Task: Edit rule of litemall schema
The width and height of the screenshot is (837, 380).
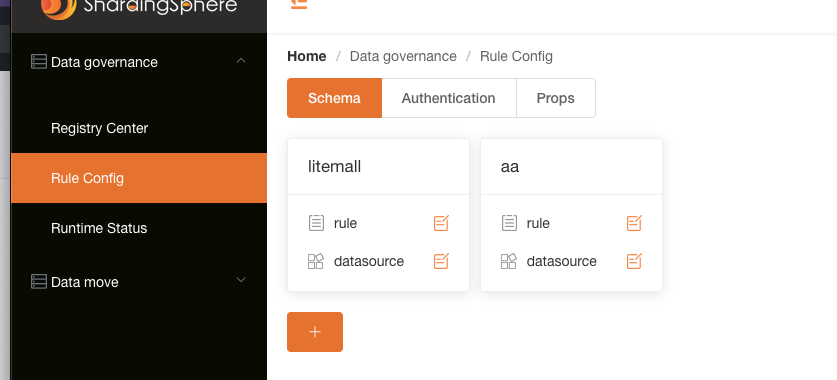Action: point(441,223)
